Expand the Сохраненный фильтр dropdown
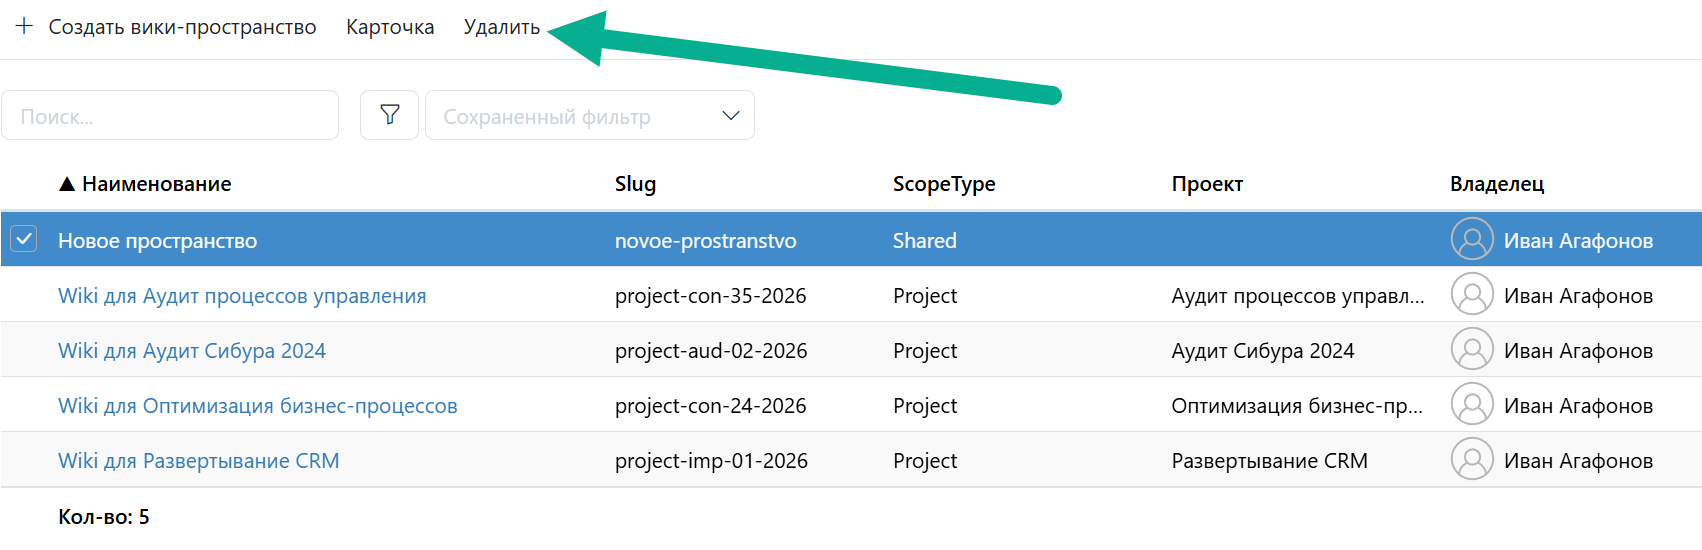 click(730, 116)
